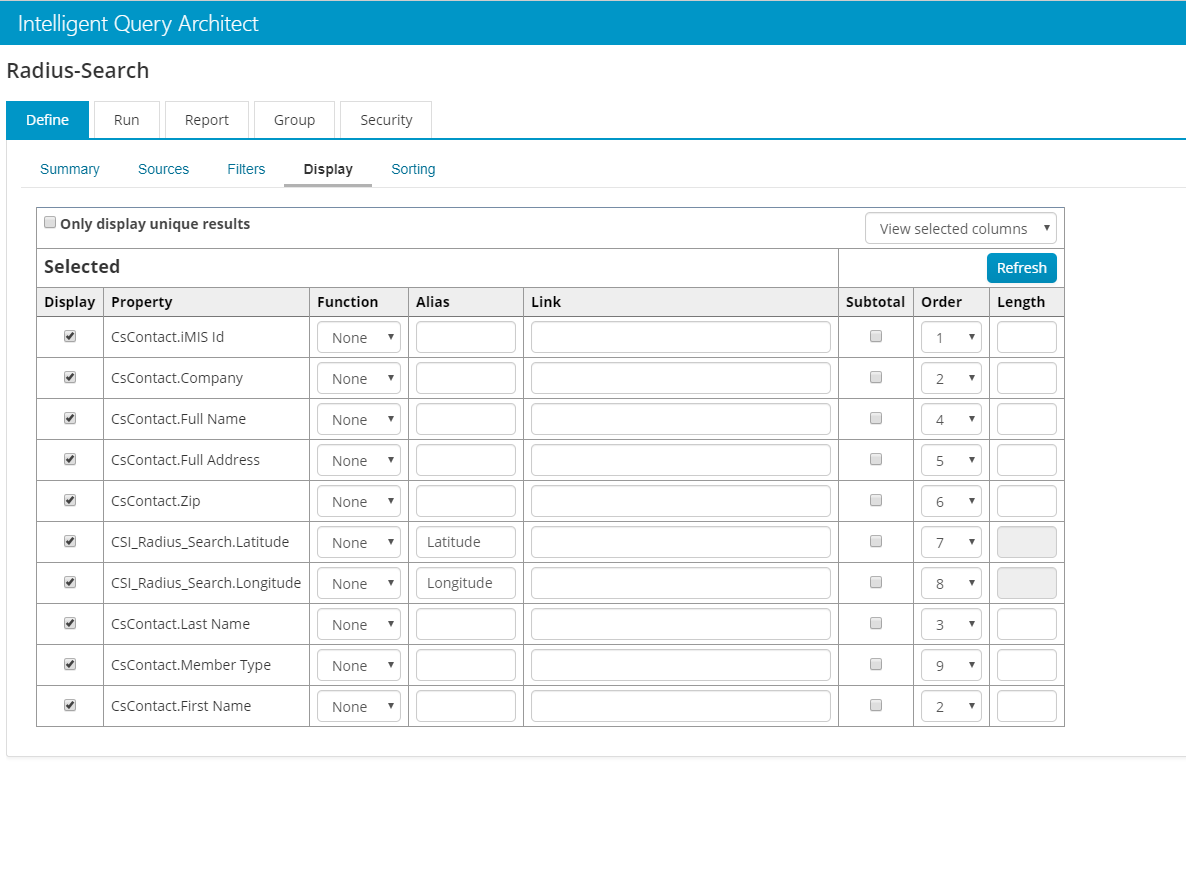Toggle Subtotal checkbox for CsContact.Zip row

[x=876, y=501]
